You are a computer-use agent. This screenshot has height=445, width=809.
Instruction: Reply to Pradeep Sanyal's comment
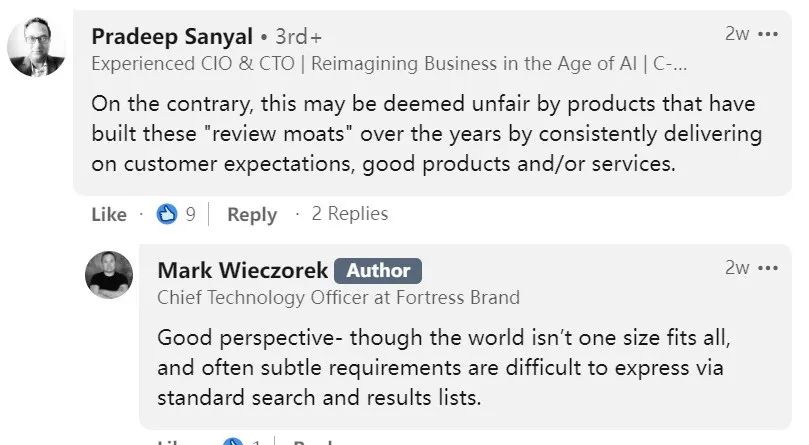251,214
